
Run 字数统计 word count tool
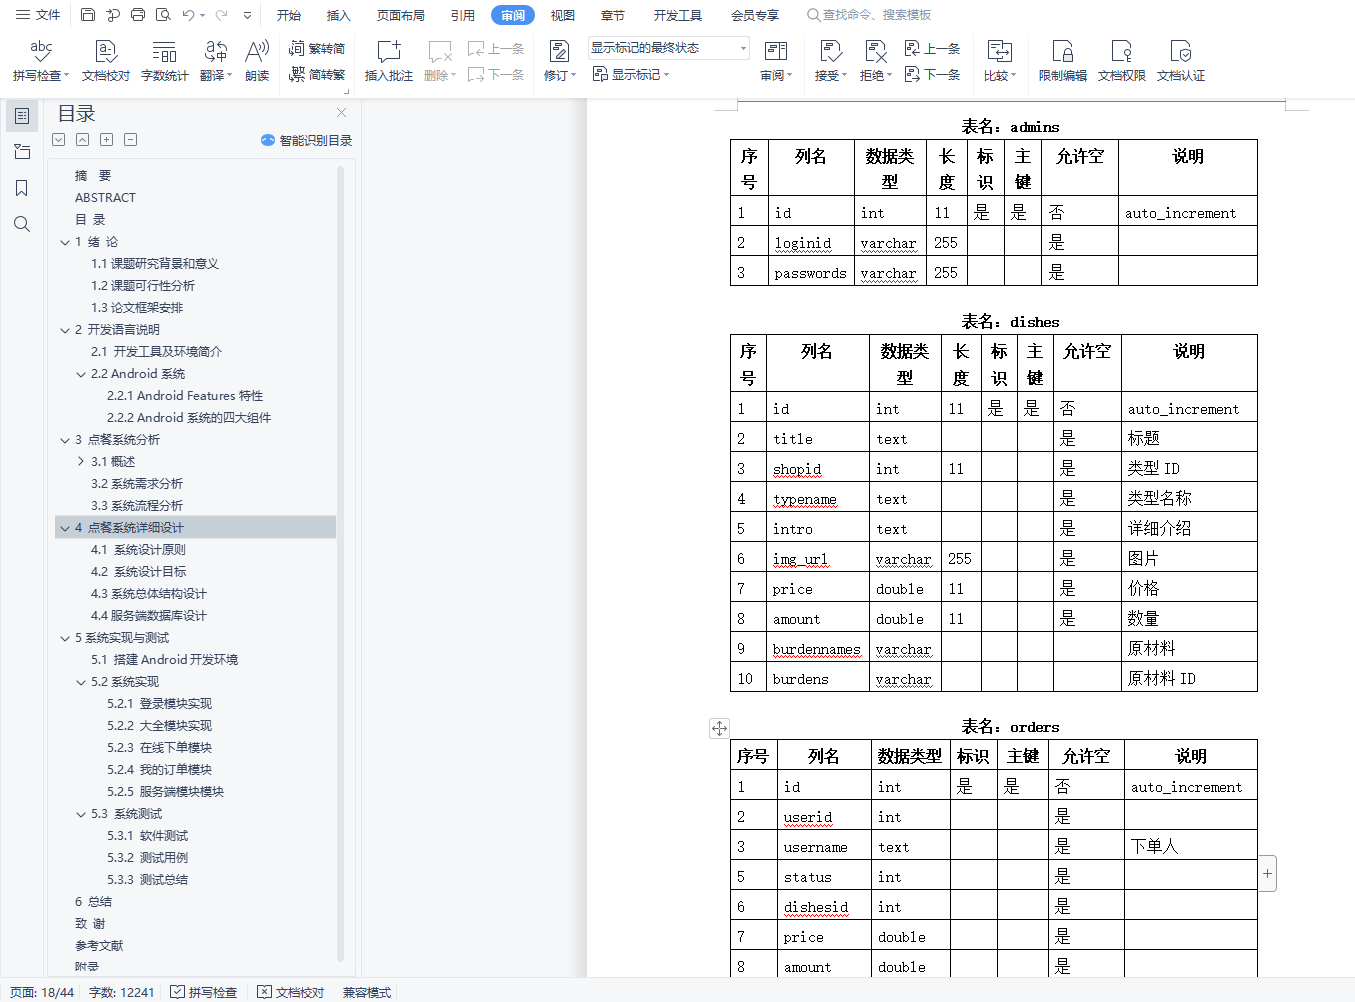(x=165, y=61)
